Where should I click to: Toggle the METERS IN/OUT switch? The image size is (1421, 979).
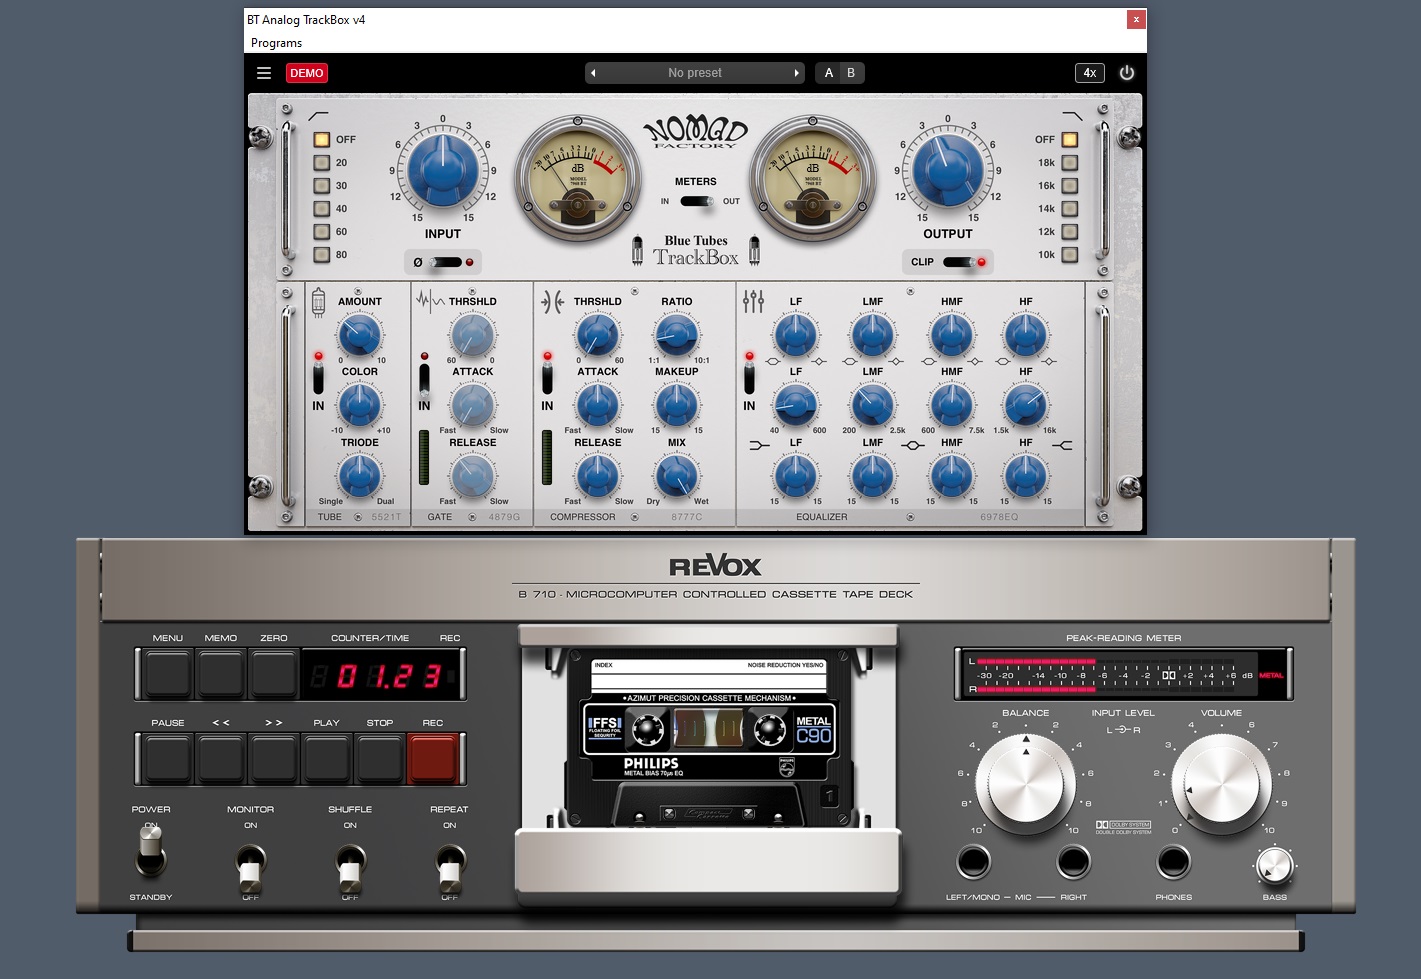coord(696,202)
